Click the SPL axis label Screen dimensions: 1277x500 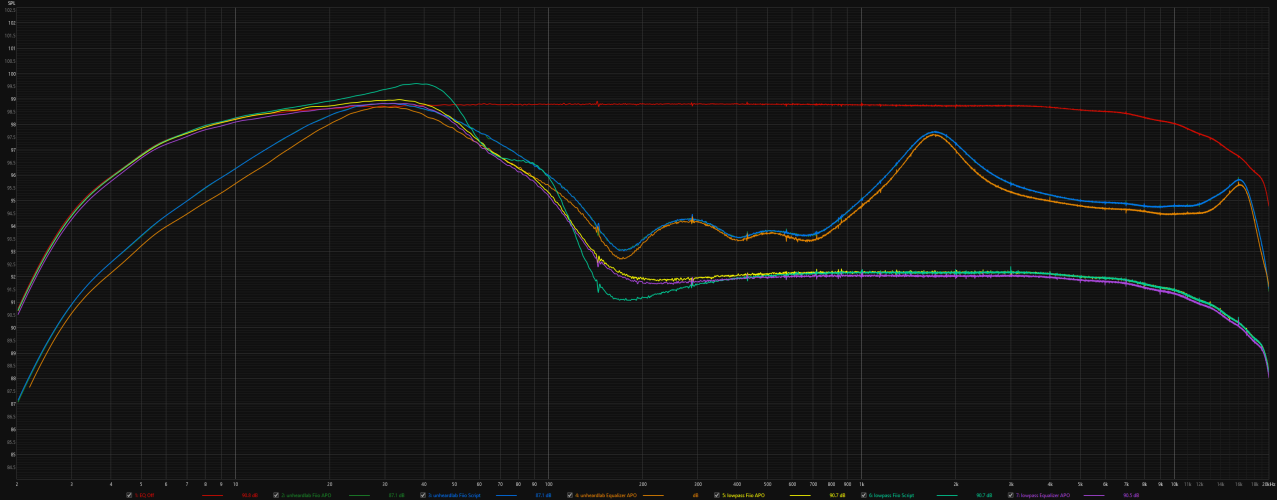tap(11, 4)
